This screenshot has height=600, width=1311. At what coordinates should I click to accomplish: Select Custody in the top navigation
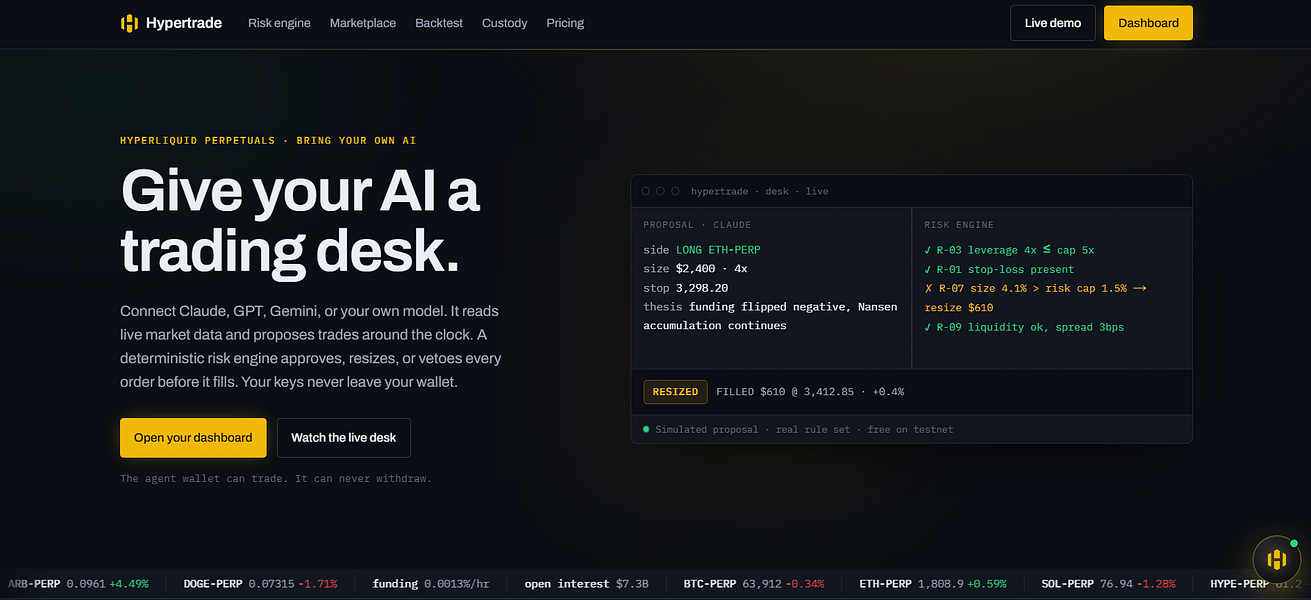504,23
